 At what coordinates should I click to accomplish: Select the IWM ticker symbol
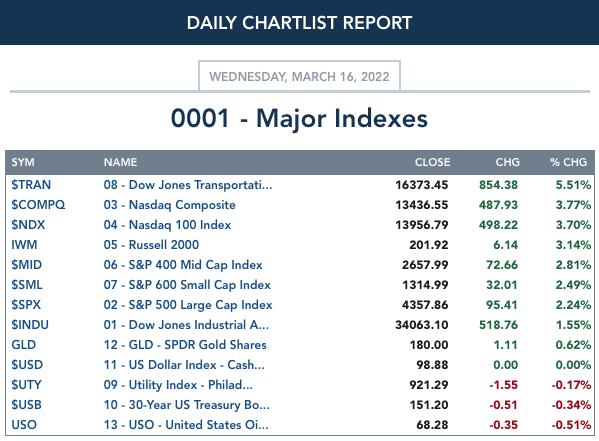24,245
